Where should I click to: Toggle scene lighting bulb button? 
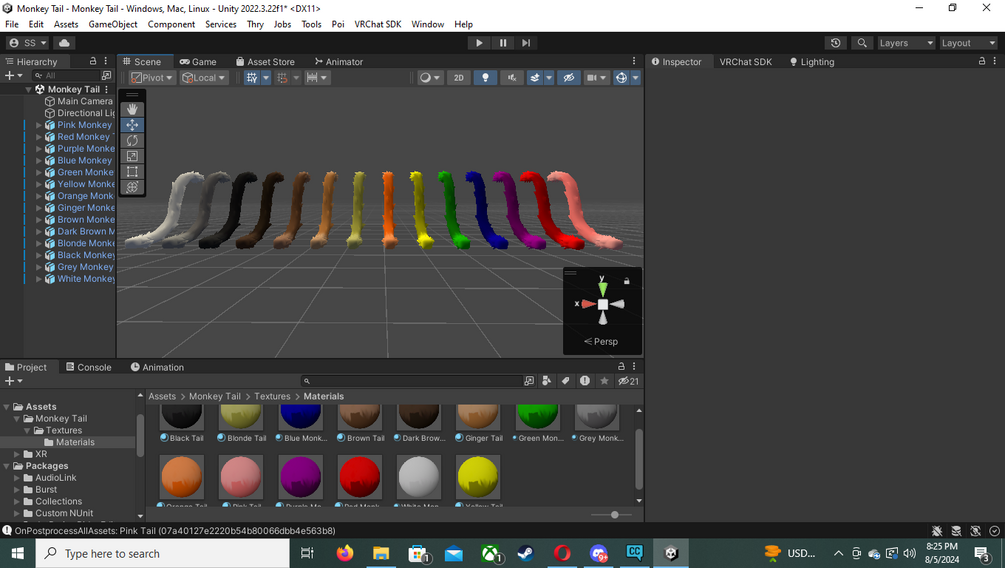pos(485,78)
